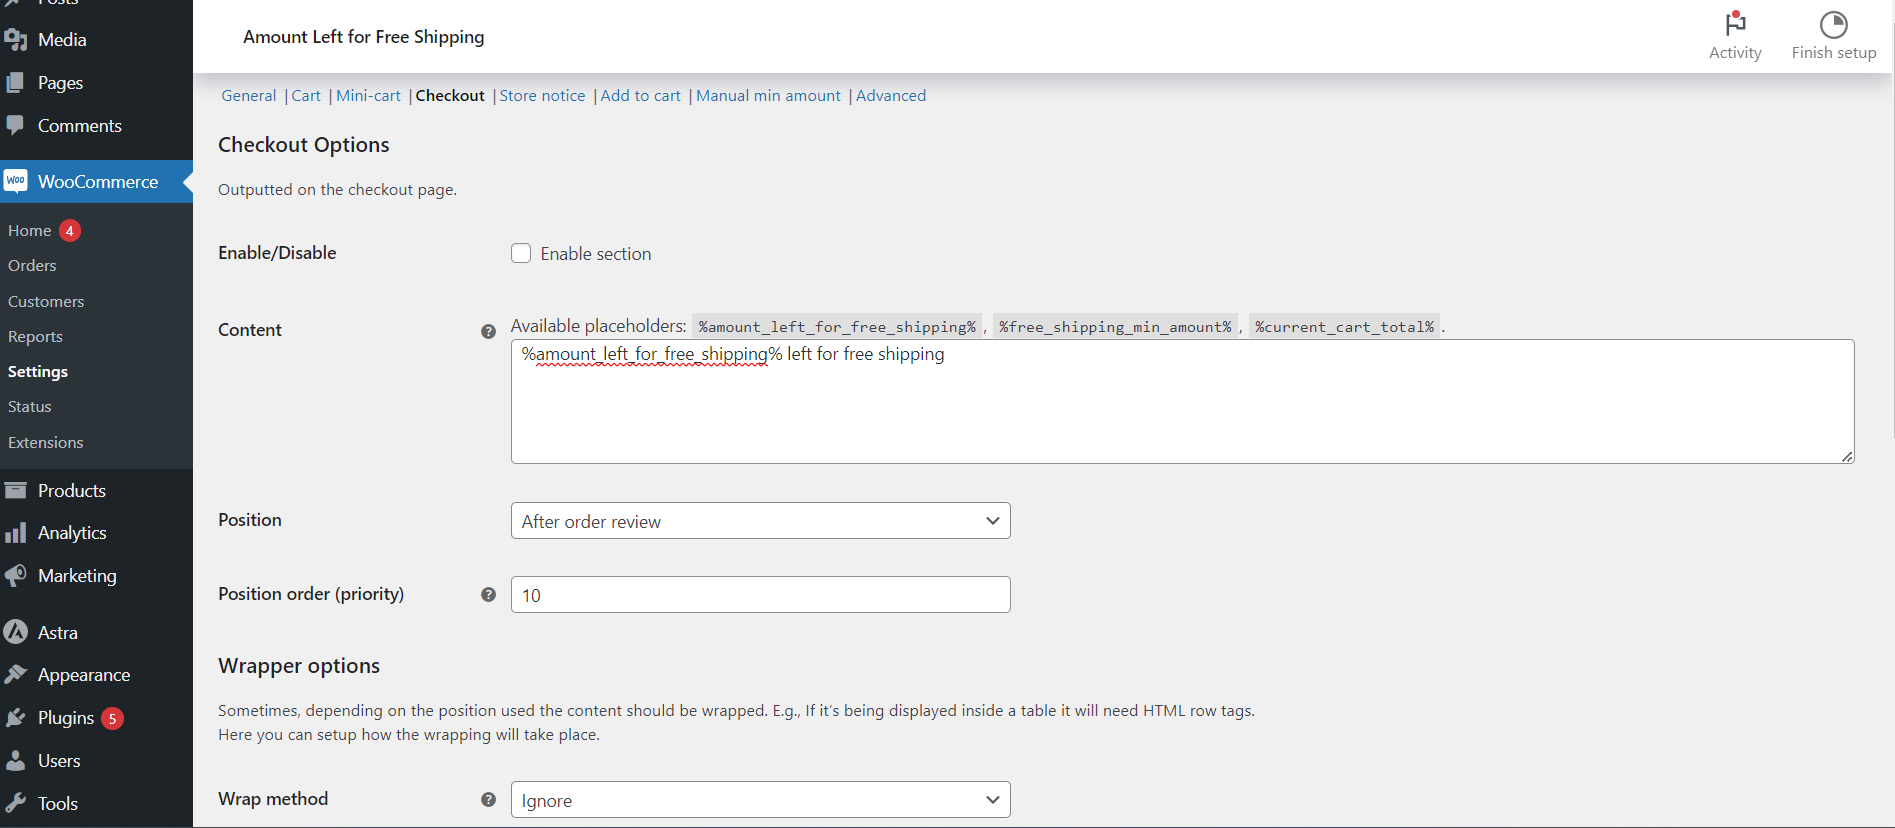Screen dimensions: 1895x828
Task: Open Products from the sidebar
Action: click(x=71, y=491)
